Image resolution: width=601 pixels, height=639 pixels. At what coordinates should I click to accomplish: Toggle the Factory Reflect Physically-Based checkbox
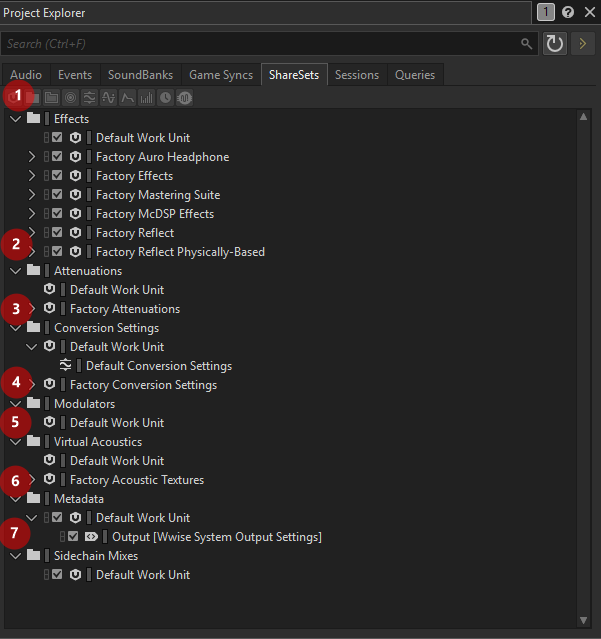[57, 251]
